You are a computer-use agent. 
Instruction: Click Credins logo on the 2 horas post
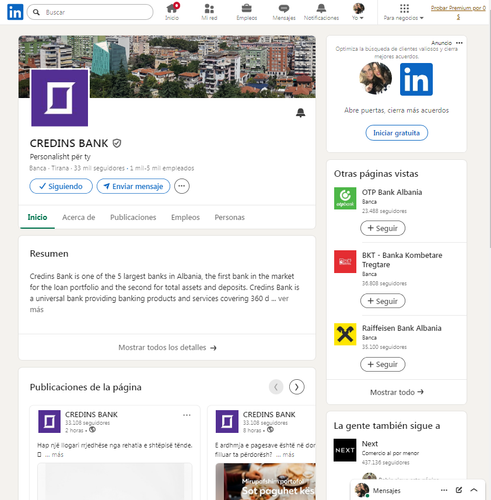click(x=49, y=422)
